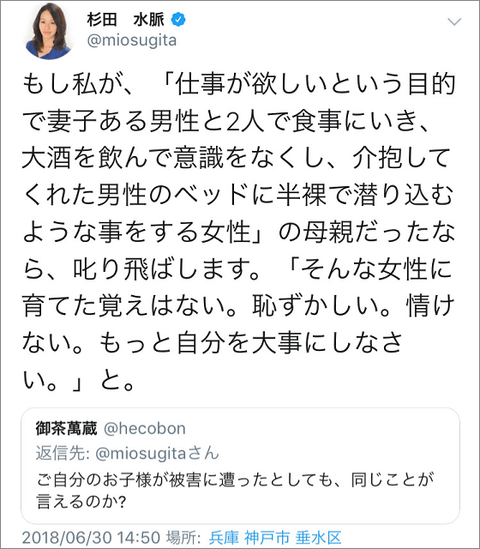Open the tweet author's profile photo
Viewport: 480px width, 549px height.
pyautogui.click(x=49, y=31)
